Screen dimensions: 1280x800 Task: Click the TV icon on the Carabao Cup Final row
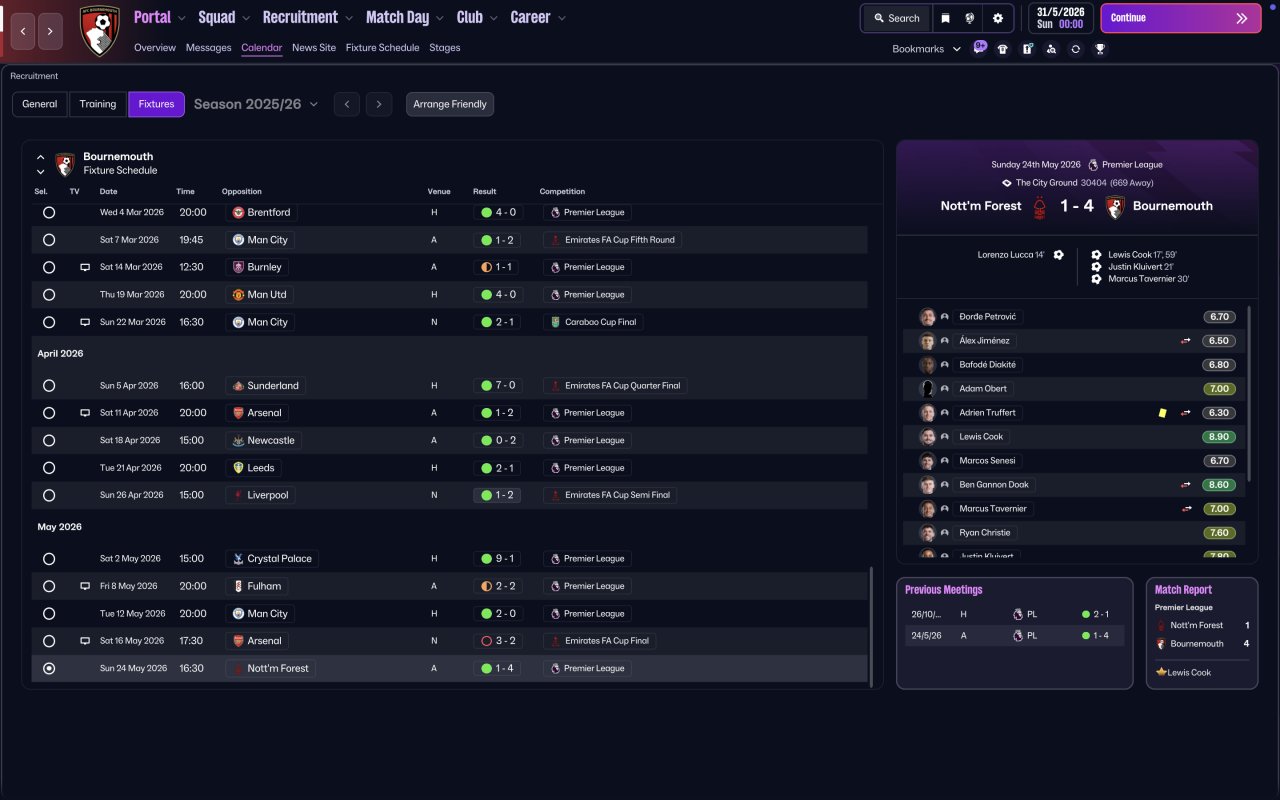85,323
